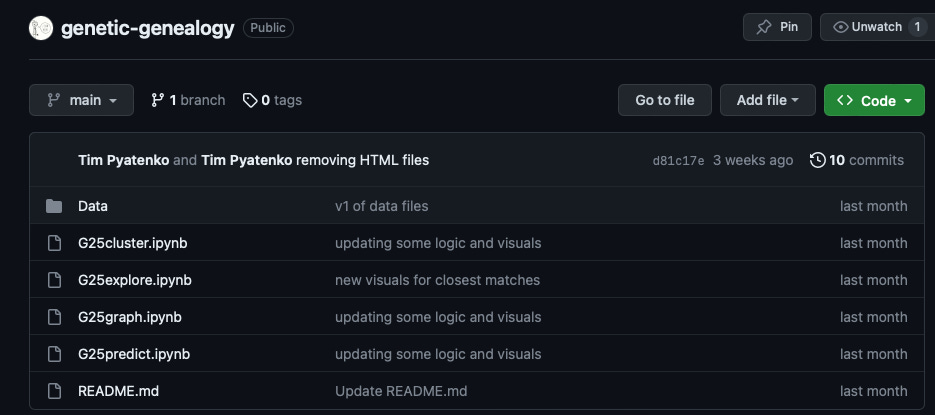
Task: Click the Public visibility badge
Action: [268, 28]
